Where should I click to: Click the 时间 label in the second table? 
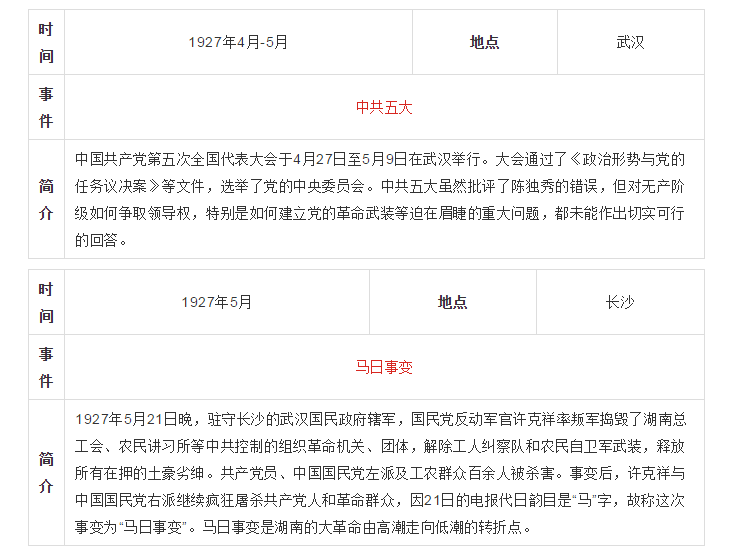(46, 302)
